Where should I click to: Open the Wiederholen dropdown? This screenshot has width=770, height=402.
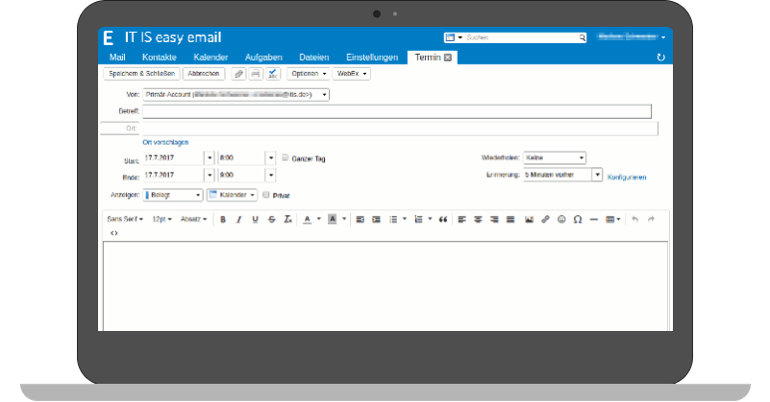554,158
